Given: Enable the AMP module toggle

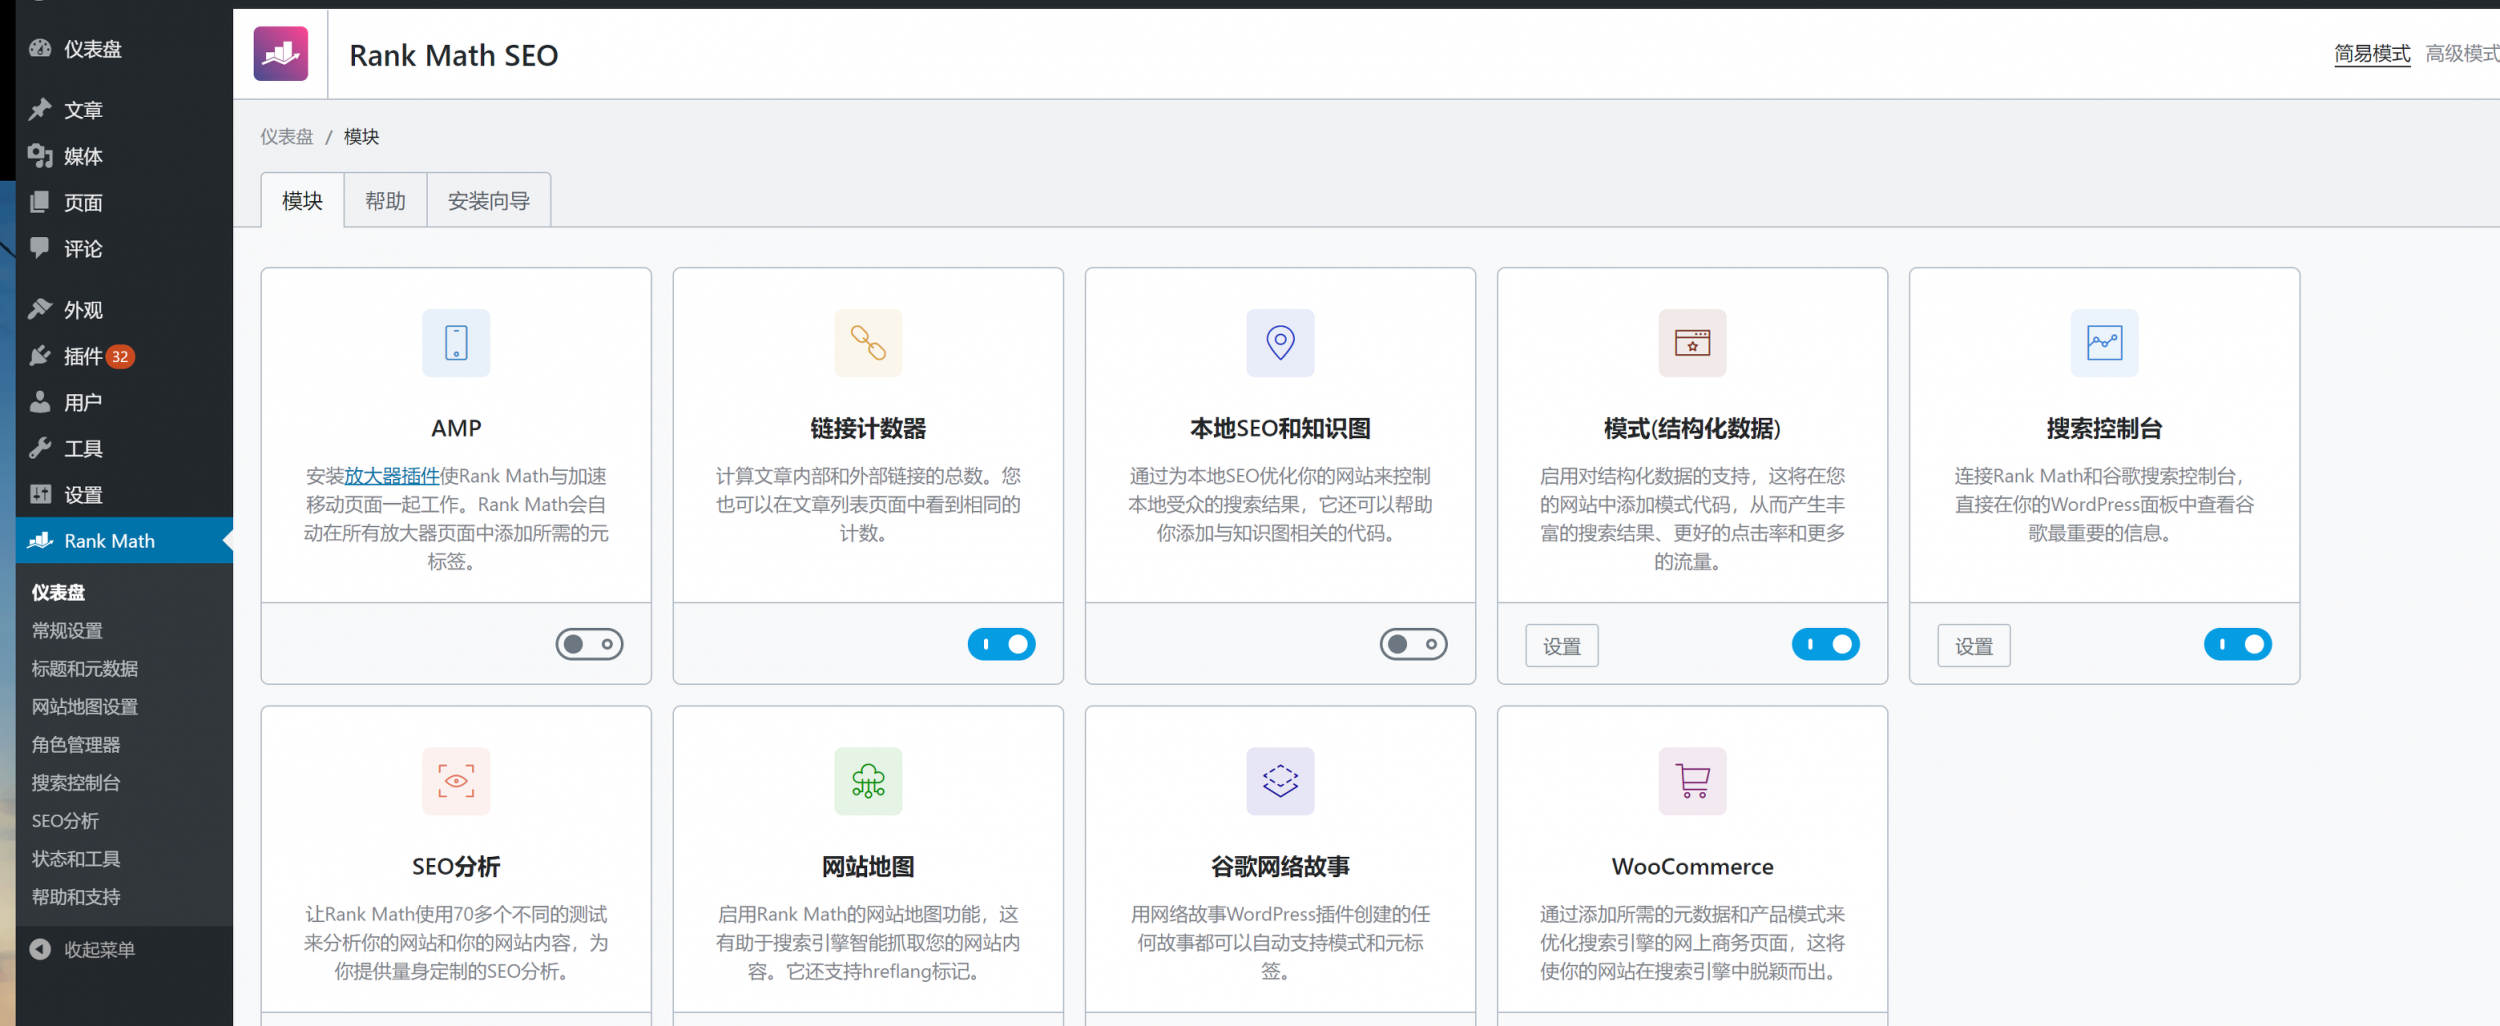Looking at the screenshot, I should pyautogui.click(x=590, y=644).
